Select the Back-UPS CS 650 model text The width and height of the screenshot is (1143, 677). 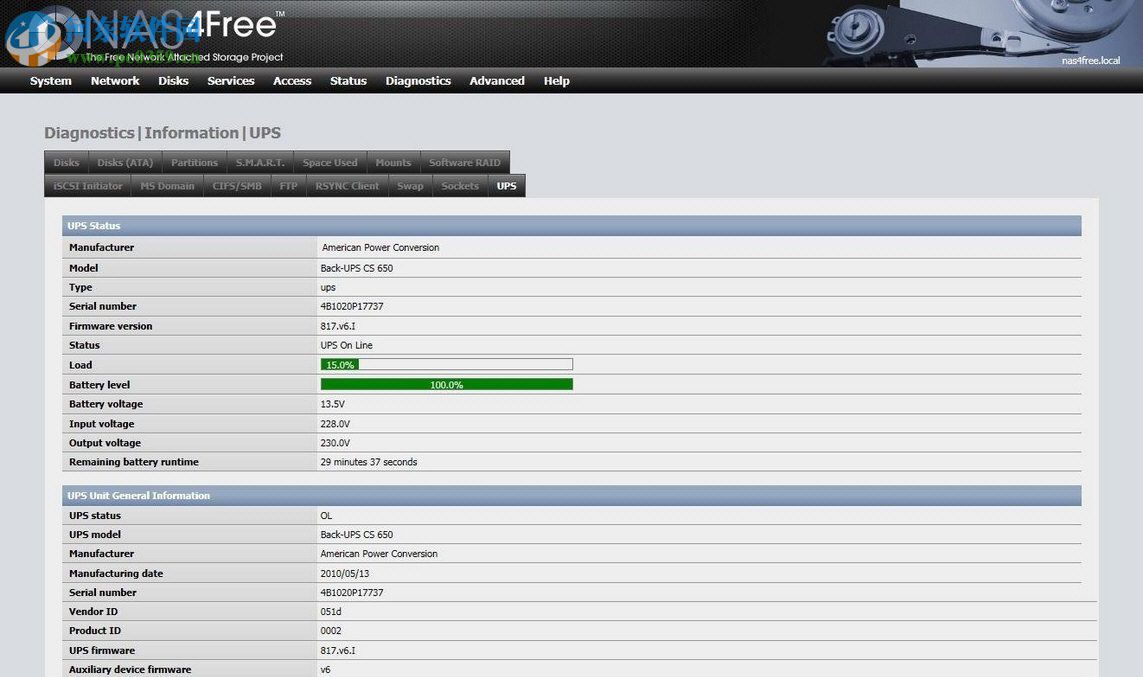click(356, 268)
